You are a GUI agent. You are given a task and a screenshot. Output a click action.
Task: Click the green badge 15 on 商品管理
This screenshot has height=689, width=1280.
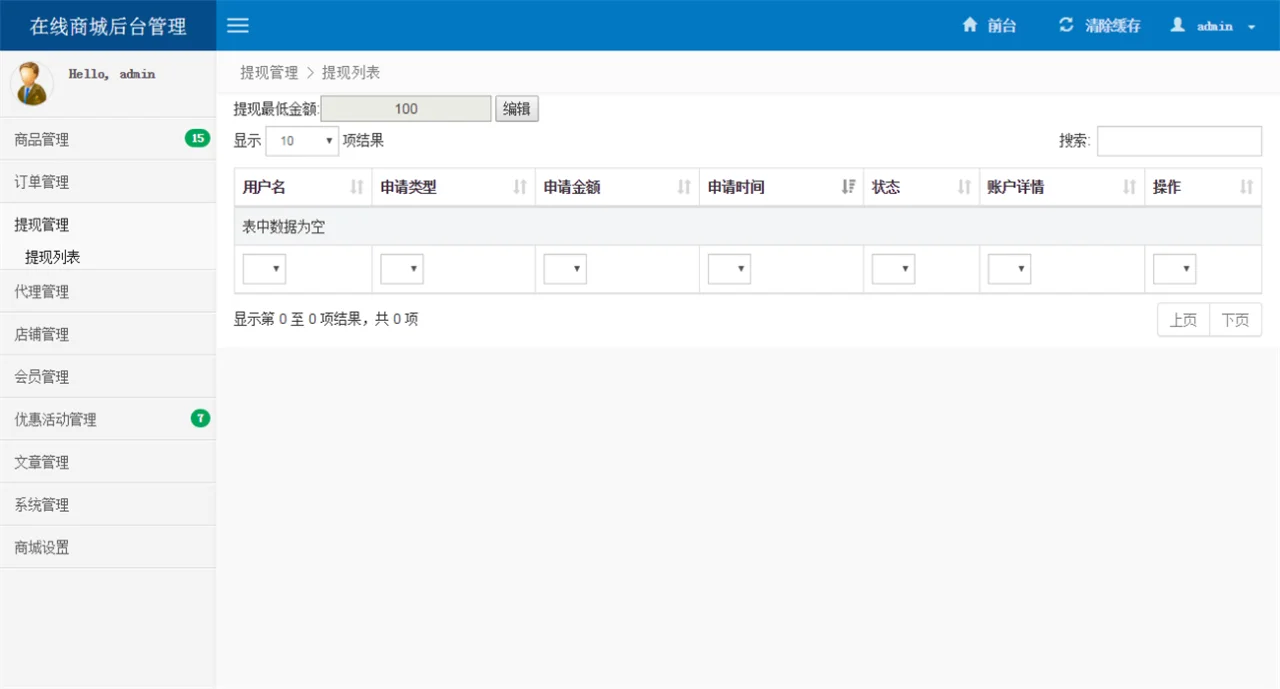(x=197, y=138)
